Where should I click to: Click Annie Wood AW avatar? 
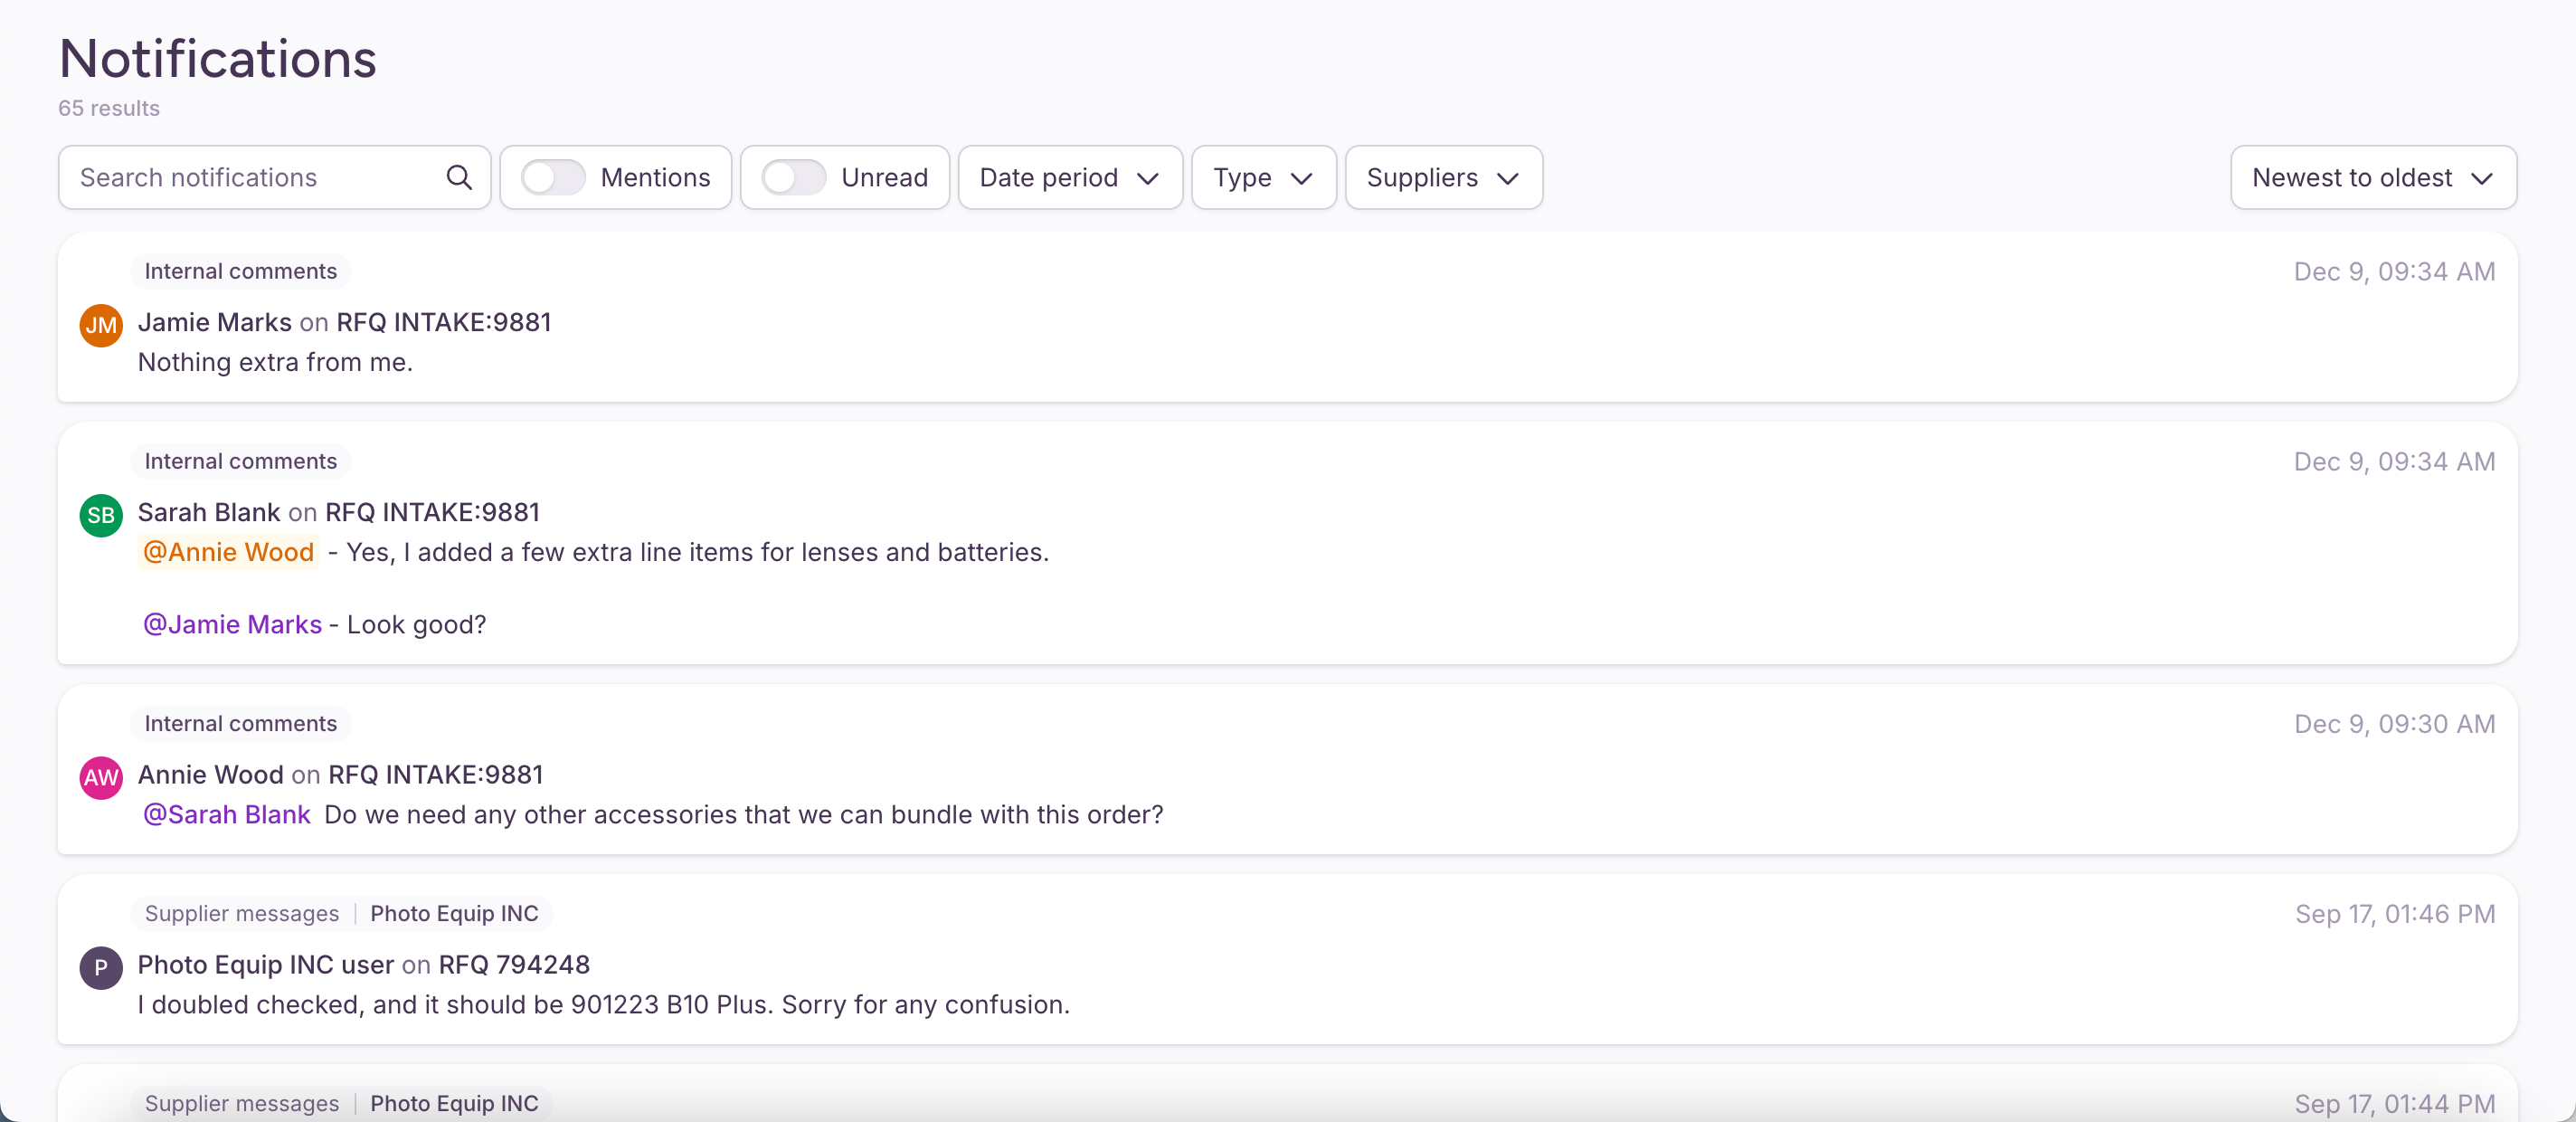pos(101,777)
